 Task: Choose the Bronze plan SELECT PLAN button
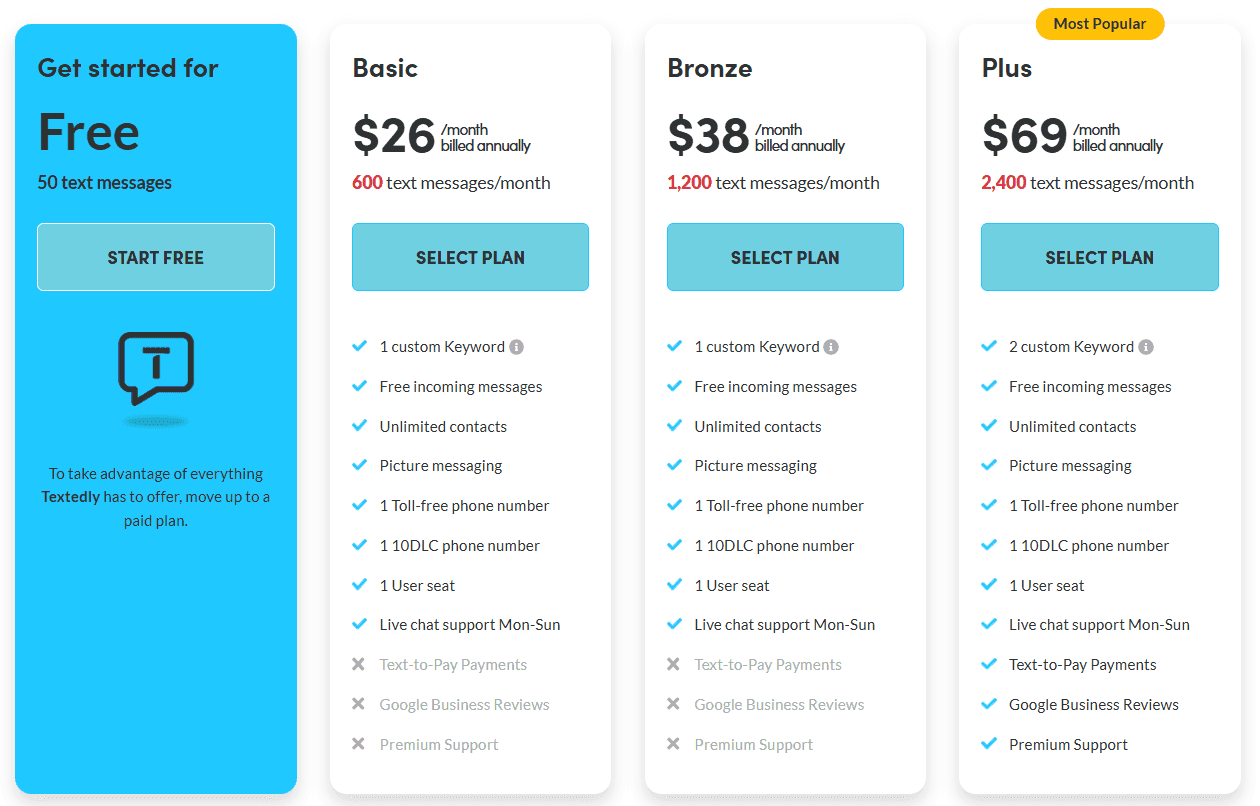click(785, 257)
